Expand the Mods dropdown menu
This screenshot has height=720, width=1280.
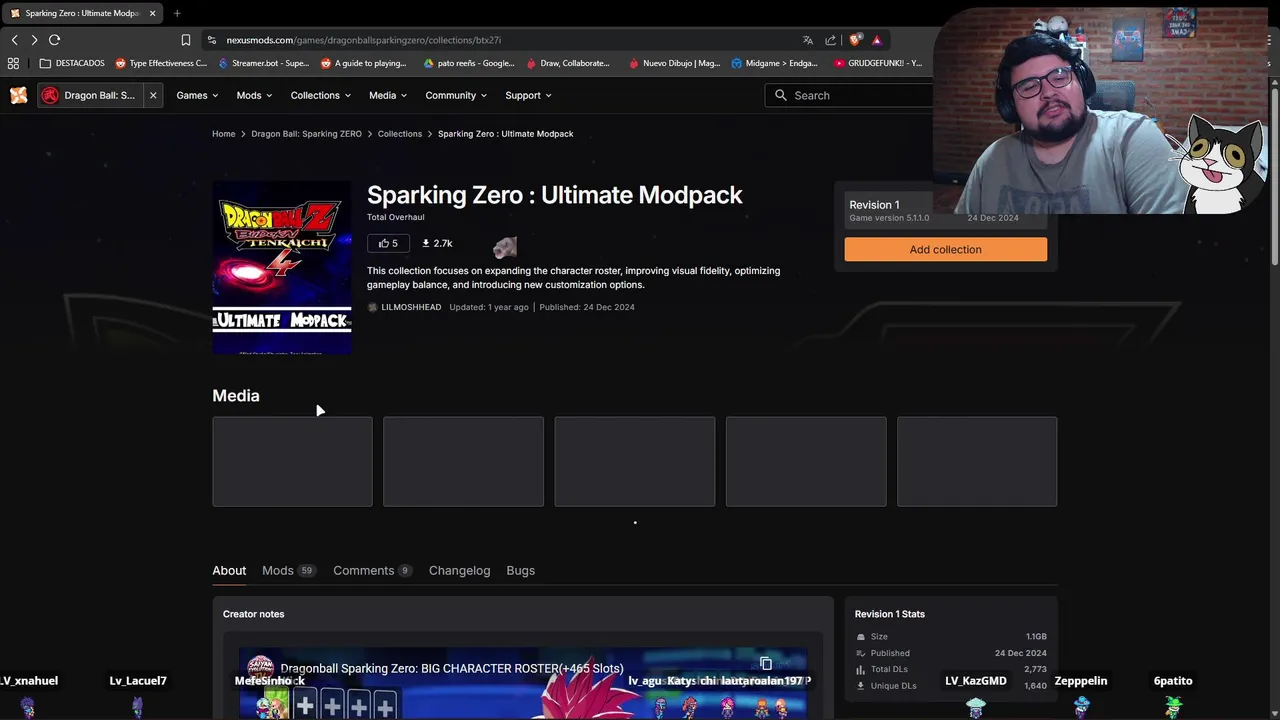tap(255, 95)
